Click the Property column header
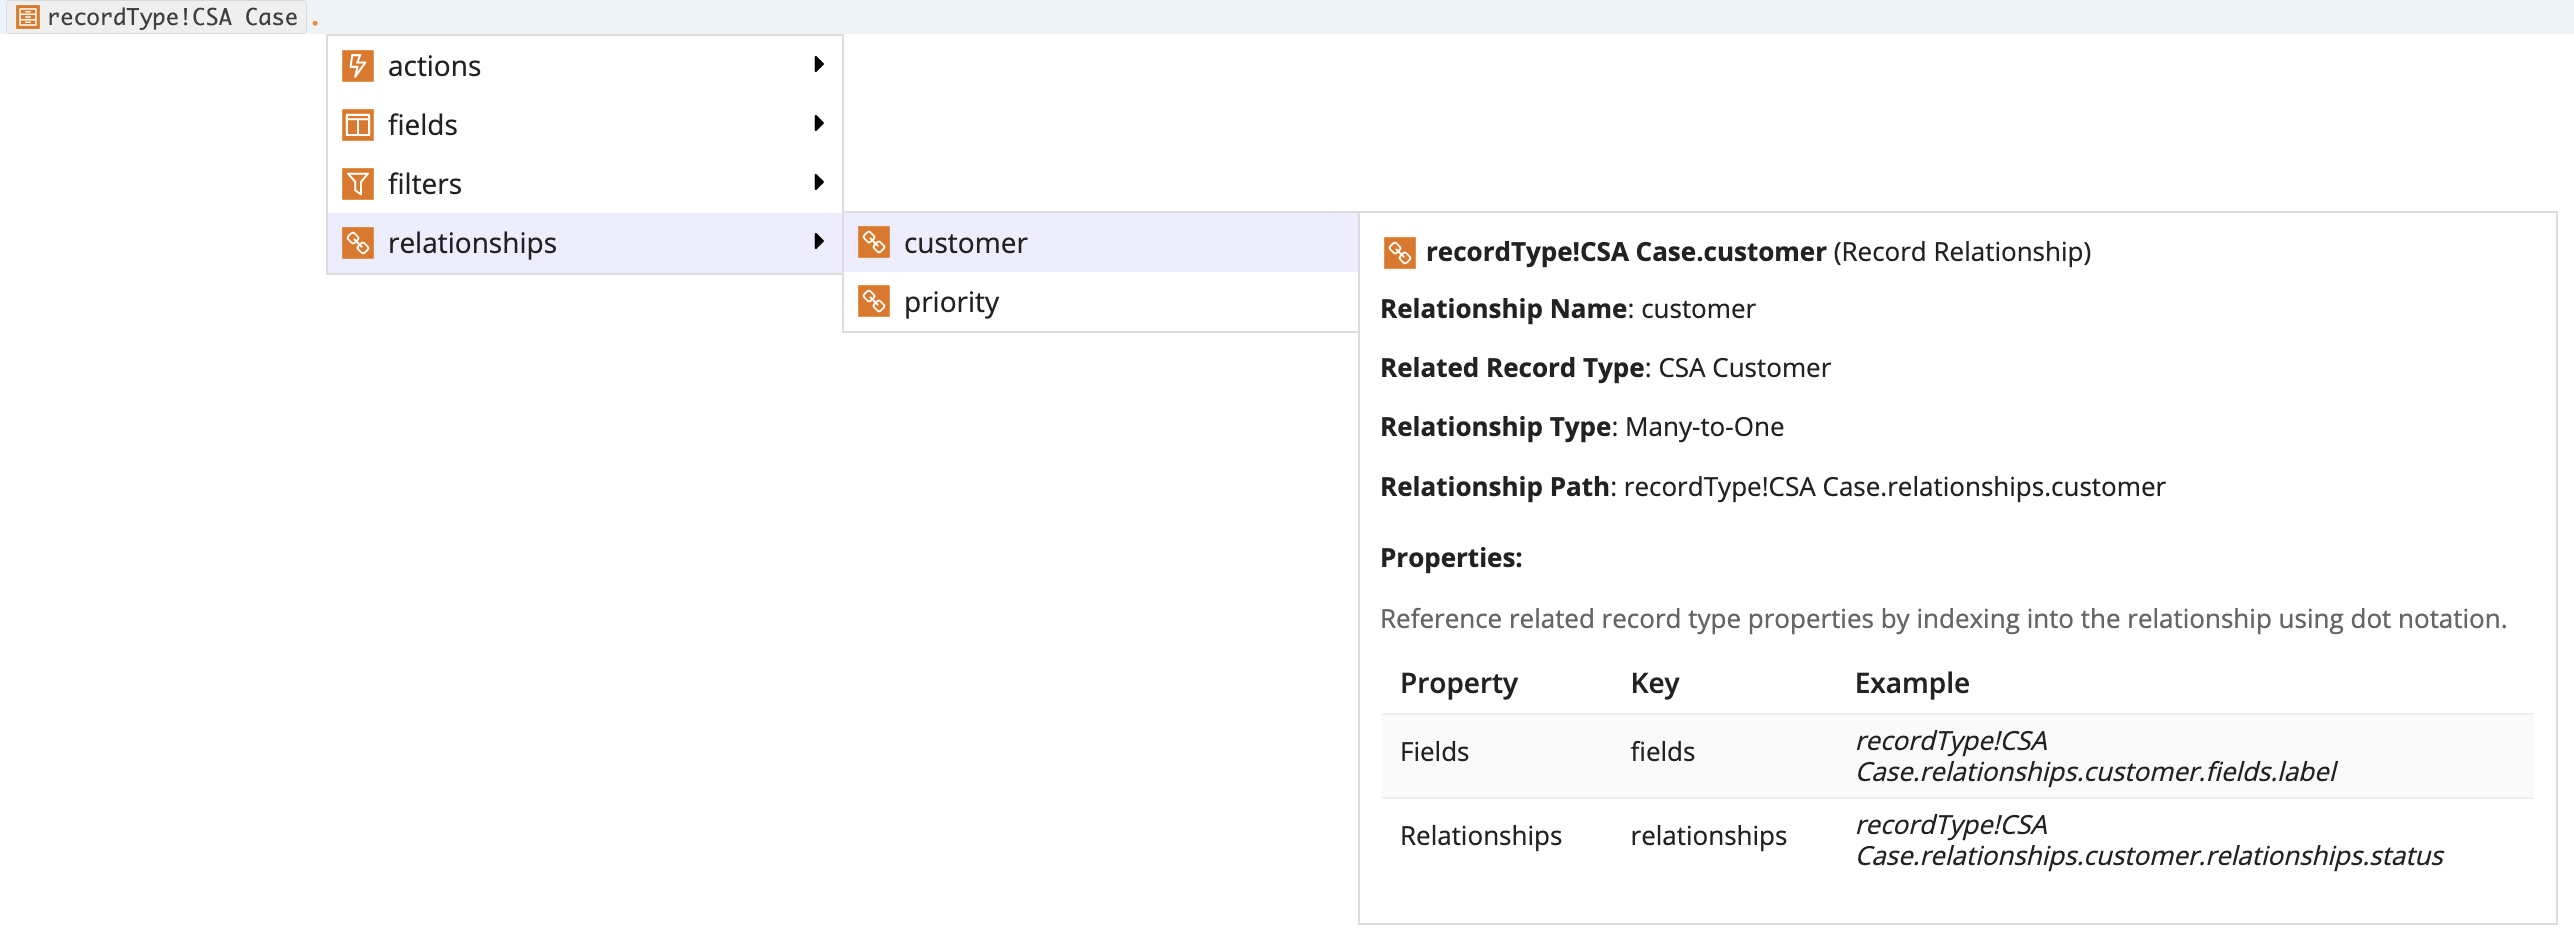Screen dimensions: 2574x930 1459,683
